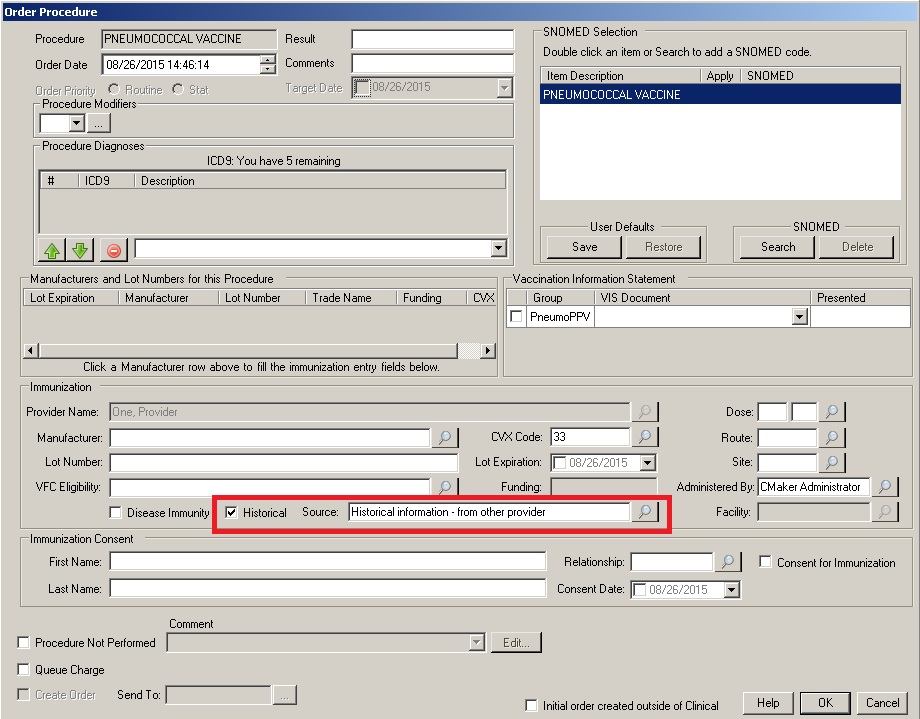920x719 pixels.
Task: Click the red remove diagnosis icon
Action: click(x=113, y=250)
